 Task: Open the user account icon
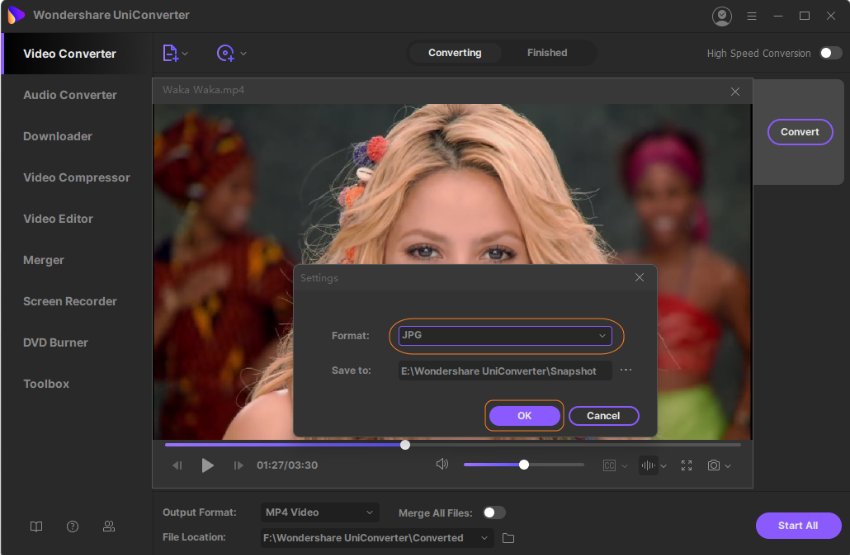(x=722, y=16)
